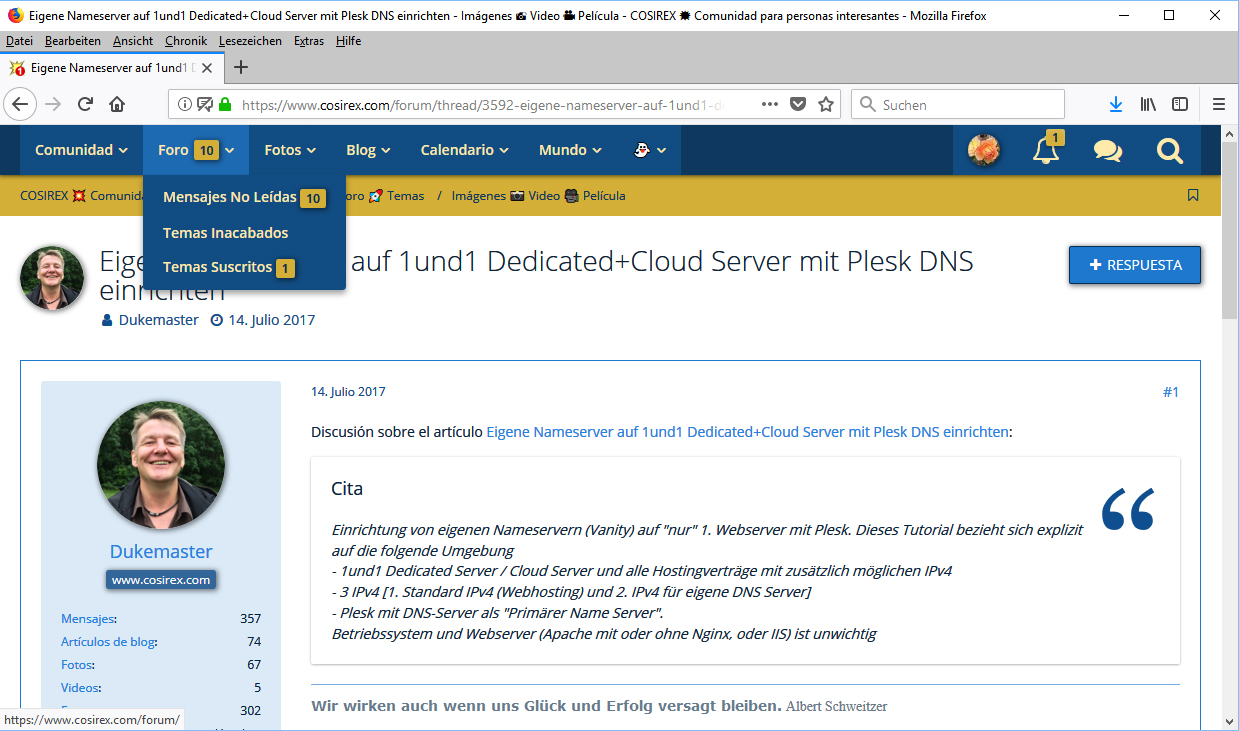Bookmark this page with star icon
This screenshot has width=1239, height=731.
tap(826, 104)
